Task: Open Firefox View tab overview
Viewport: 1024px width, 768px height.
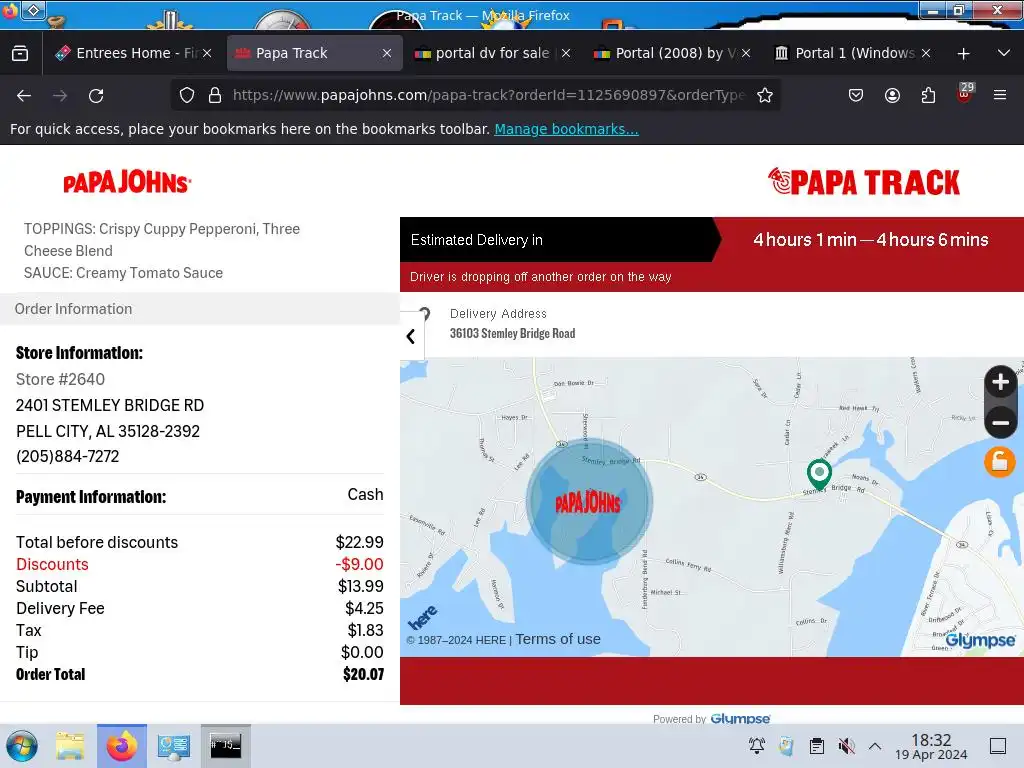Action: pos(20,53)
